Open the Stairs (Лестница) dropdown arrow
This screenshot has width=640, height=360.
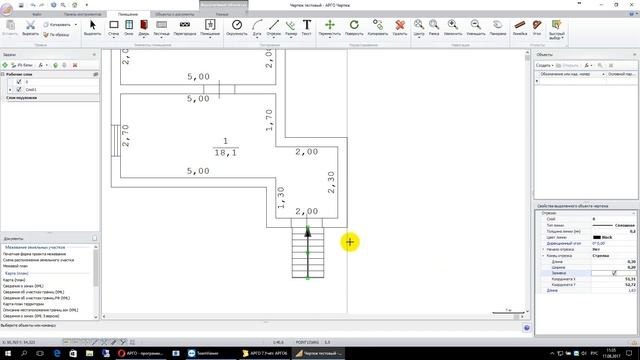[x=162, y=38]
